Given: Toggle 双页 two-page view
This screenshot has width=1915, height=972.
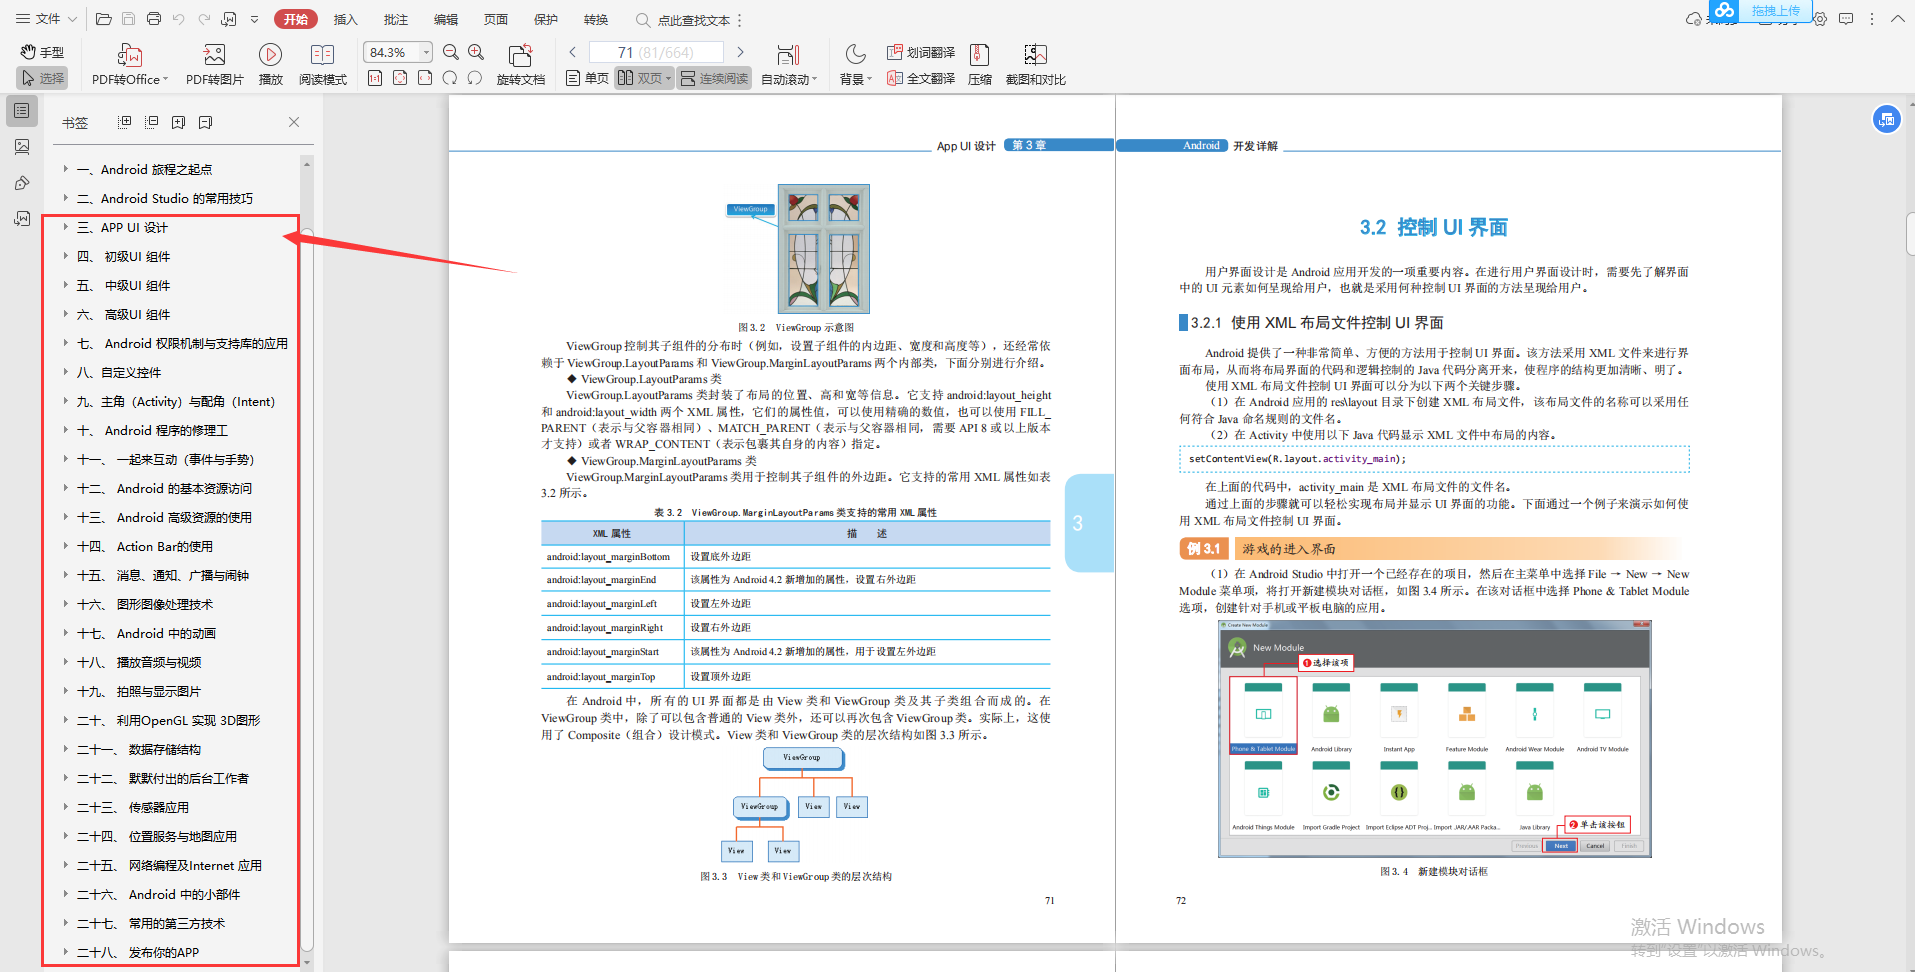Looking at the screenshot, I should pyautogui.click(x=644, y=78).
